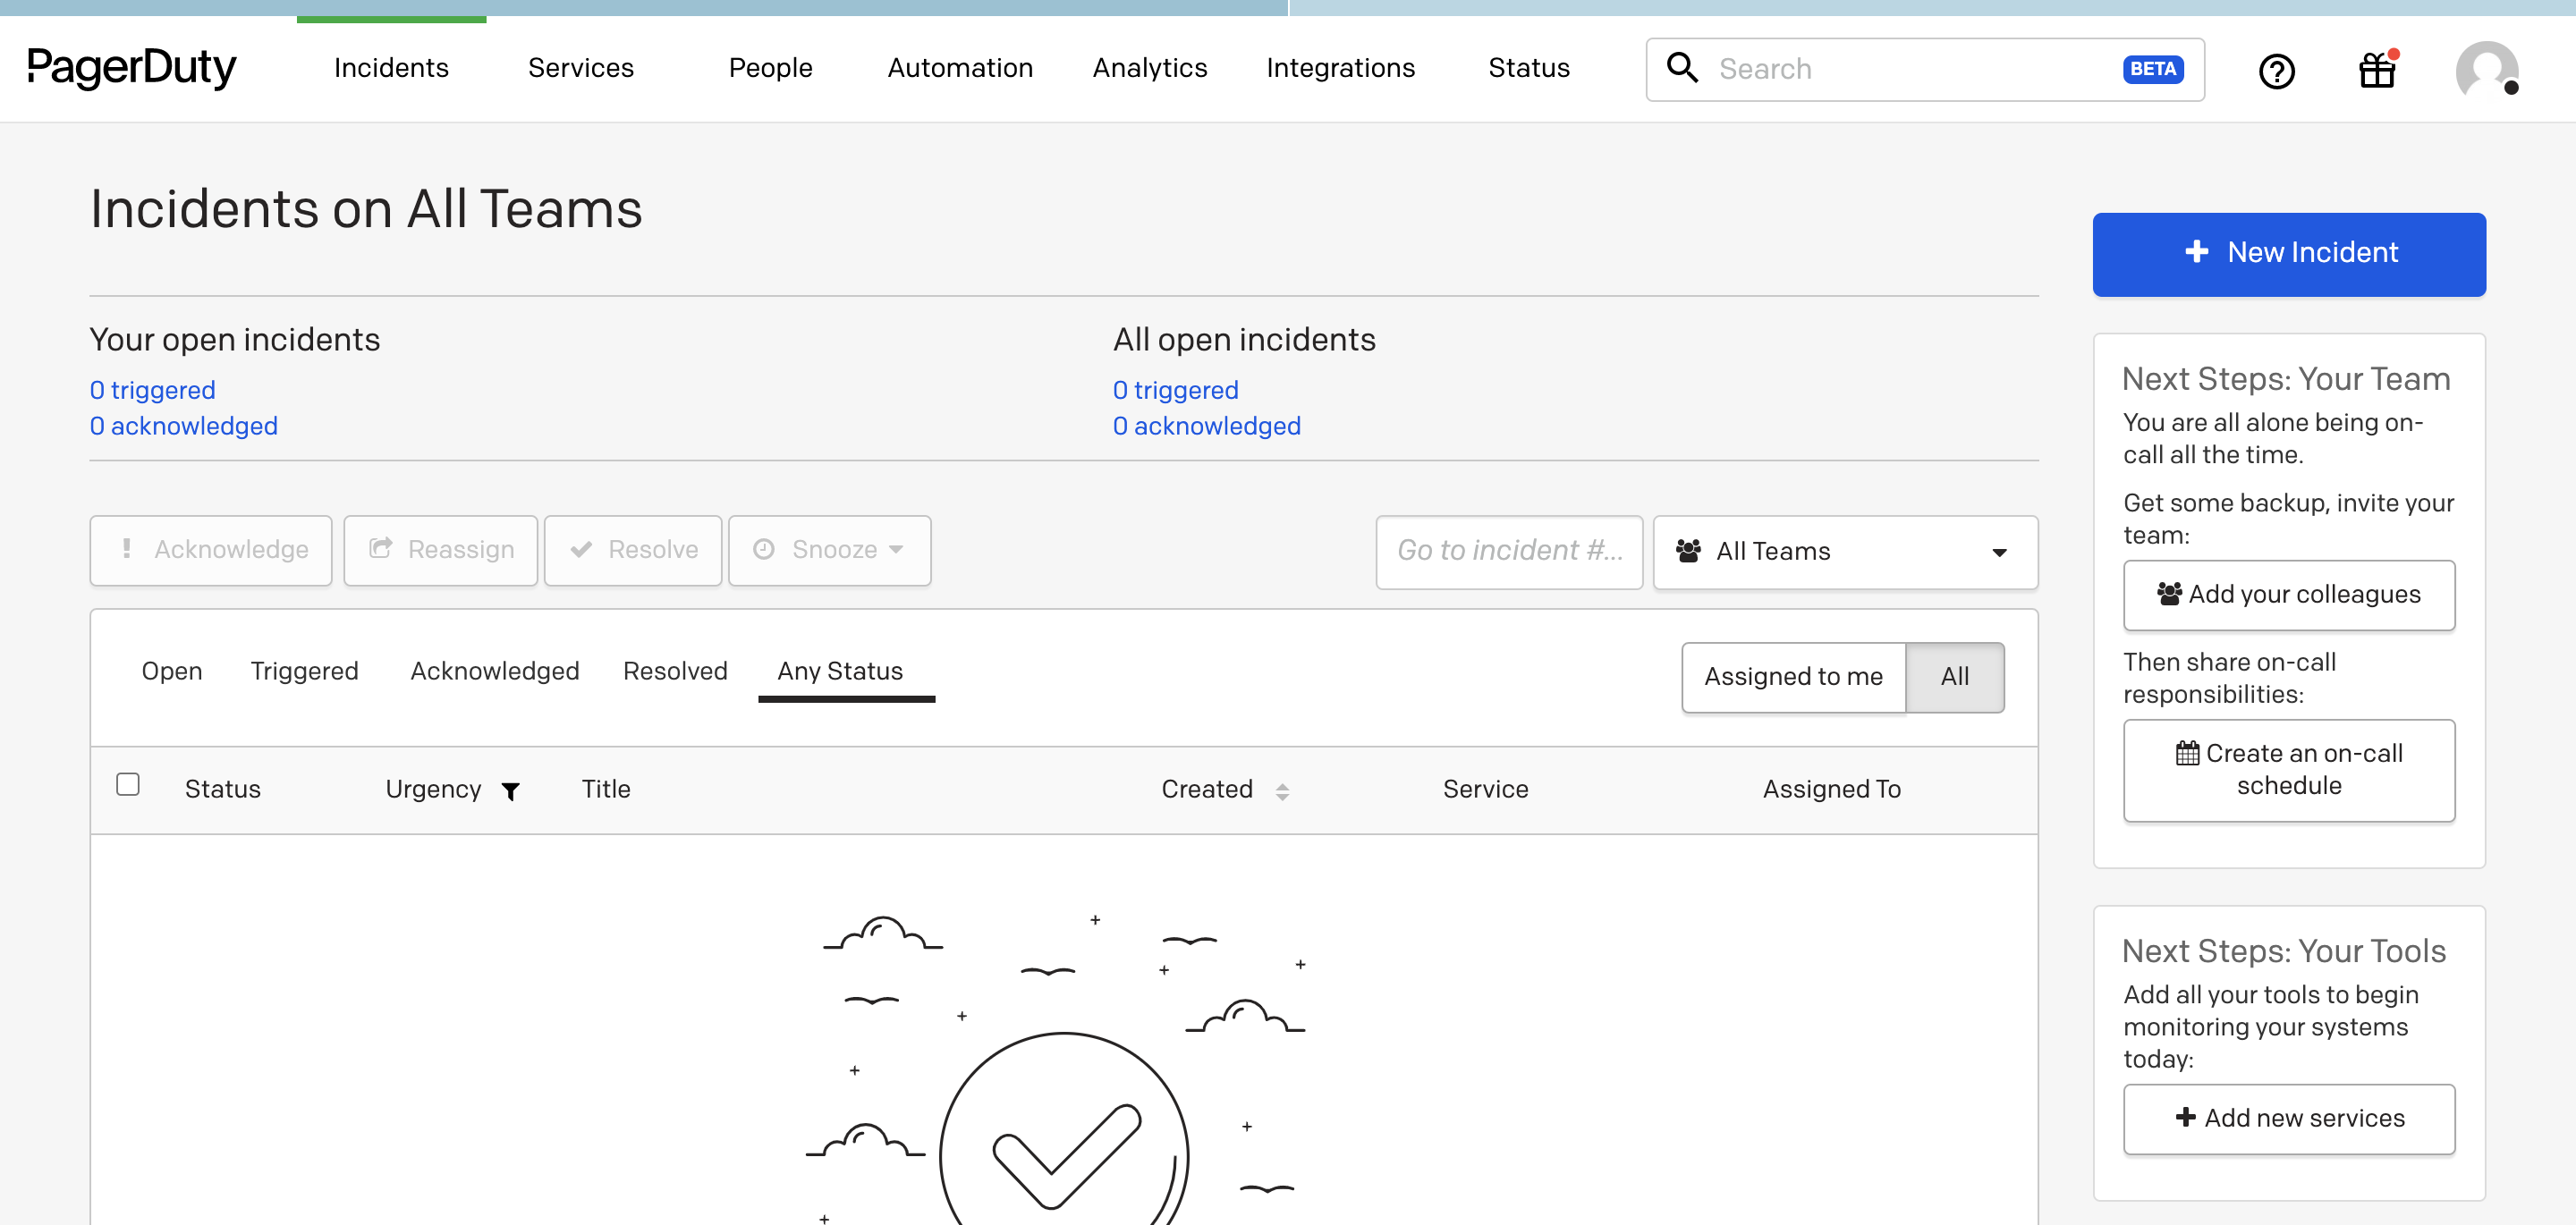
Task: Click the magnifying glass search icon
Action: click(x=1682, y=68)
